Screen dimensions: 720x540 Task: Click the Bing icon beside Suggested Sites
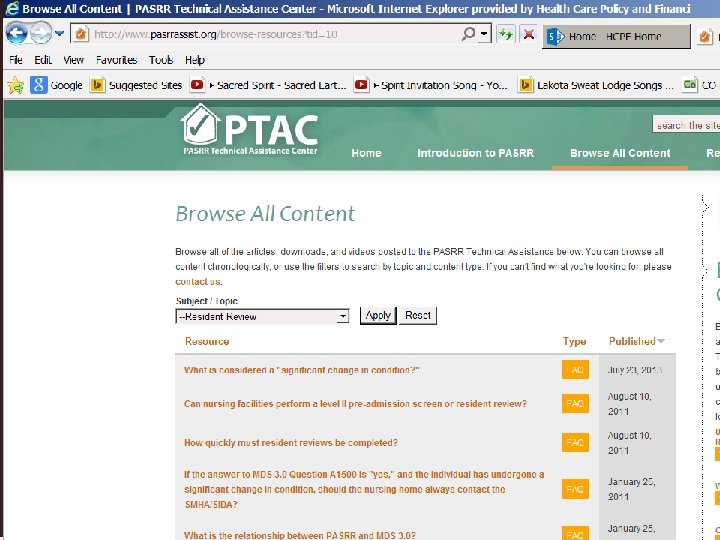(x=97, y=85)
